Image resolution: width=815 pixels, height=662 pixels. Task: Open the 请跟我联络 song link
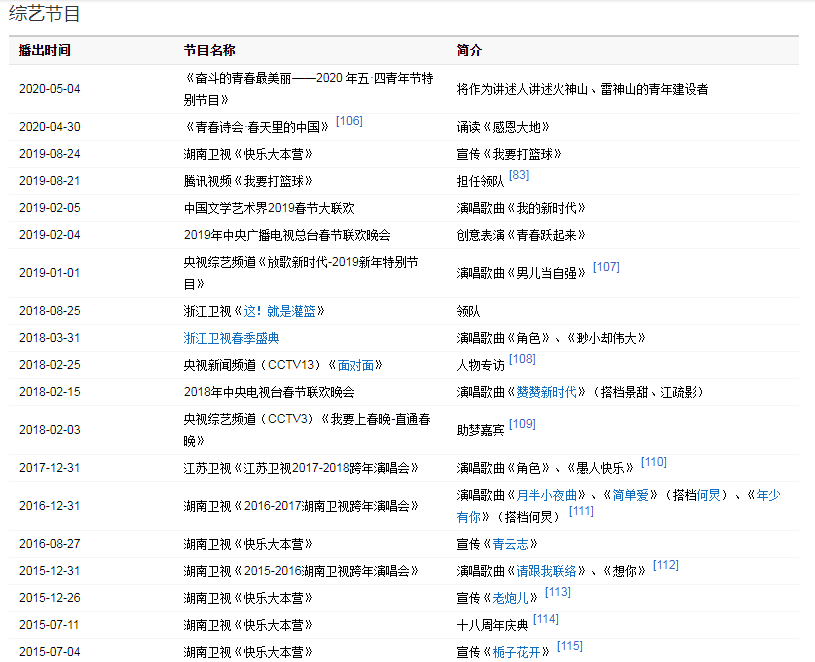click(x=546, y=571)
